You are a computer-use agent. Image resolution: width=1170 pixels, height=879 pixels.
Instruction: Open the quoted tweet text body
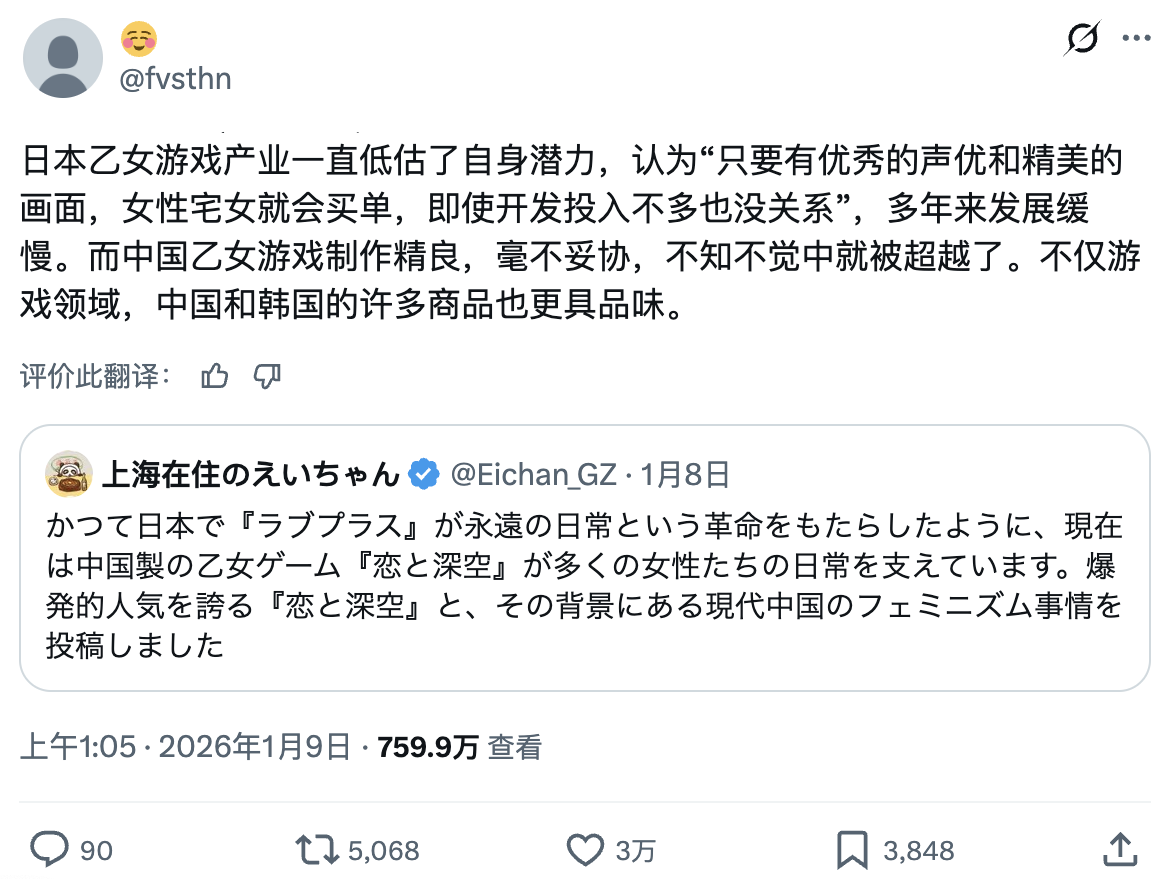click(584, 585)
